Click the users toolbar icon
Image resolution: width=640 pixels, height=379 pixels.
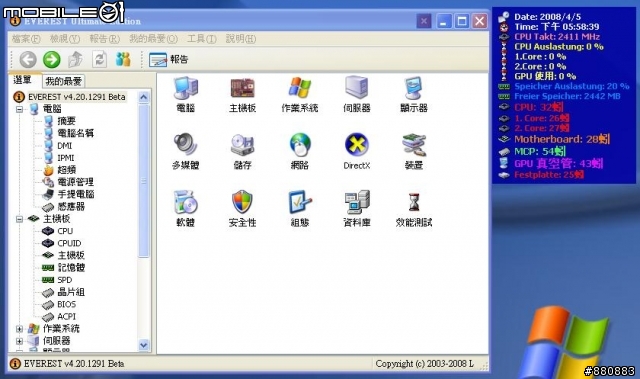tap(123, 60)
